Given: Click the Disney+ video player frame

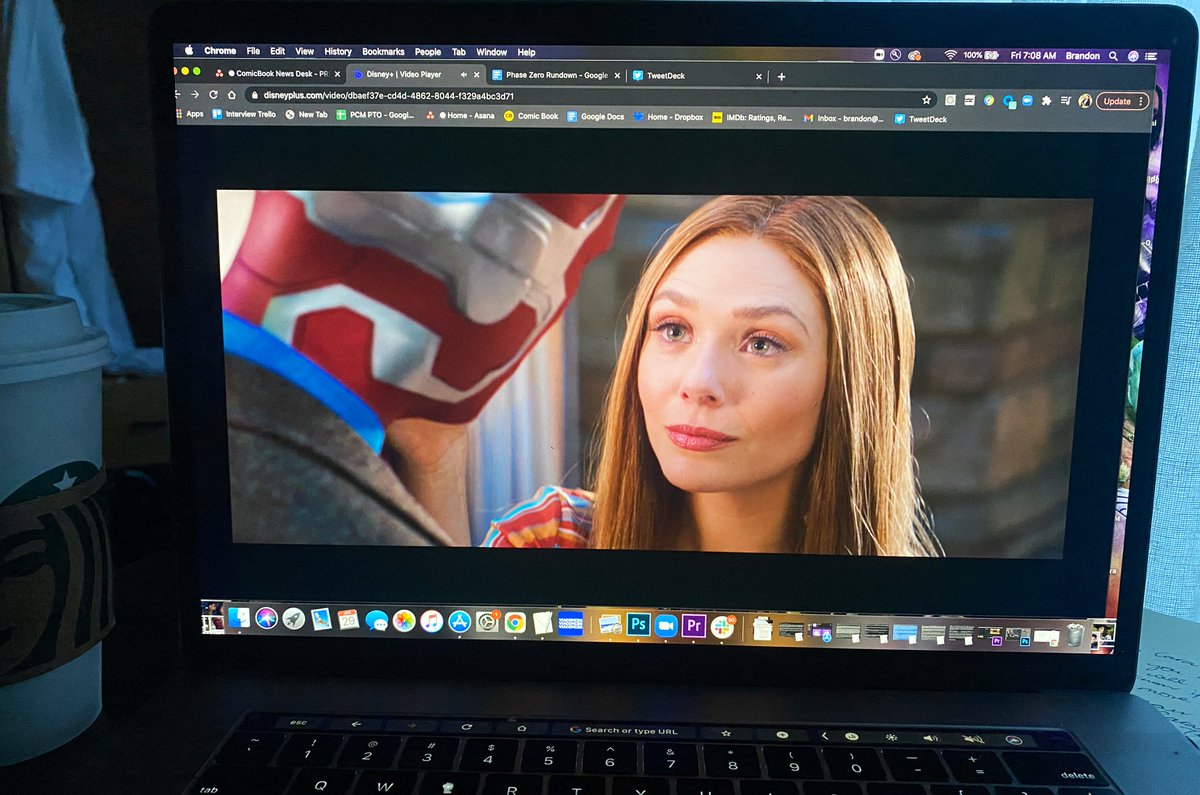Looking at the screenshot, I should 655,372.
